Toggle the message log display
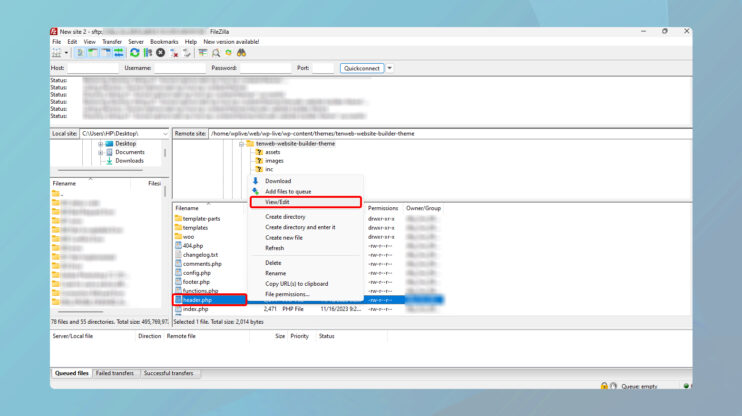742x416 pixels. pos(80,52)
